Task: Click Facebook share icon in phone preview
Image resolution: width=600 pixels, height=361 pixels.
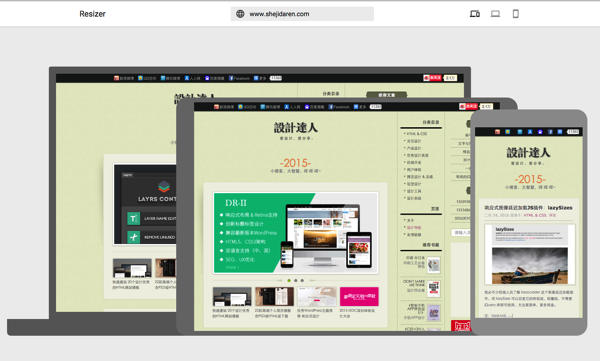Action: 550,132
